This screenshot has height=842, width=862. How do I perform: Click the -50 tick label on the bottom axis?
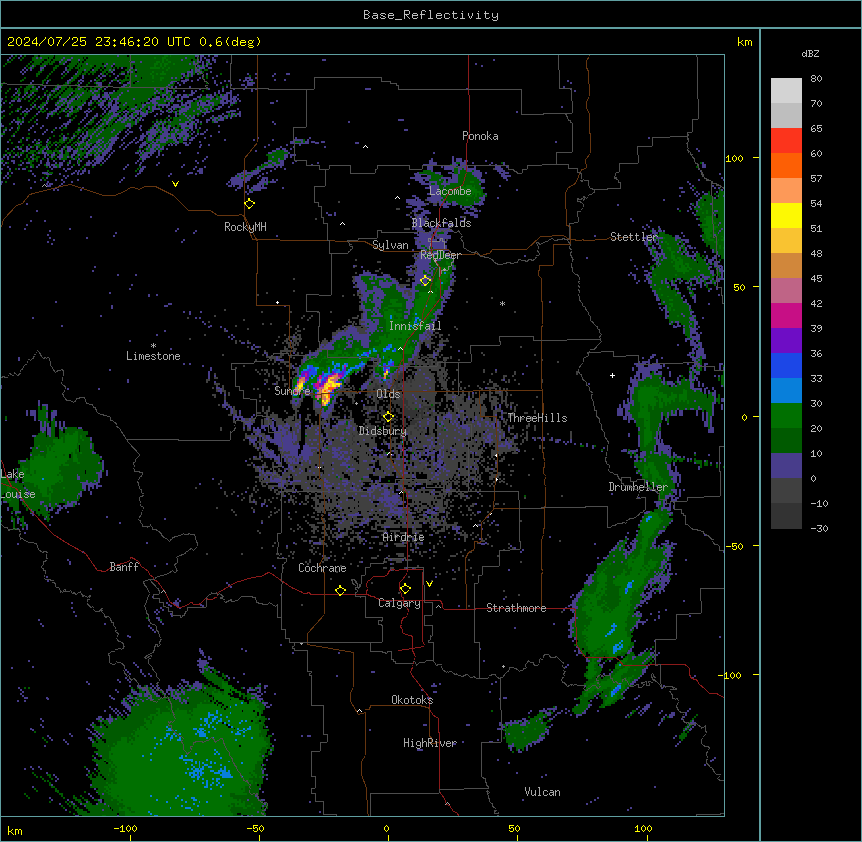(x=255, y=828)
